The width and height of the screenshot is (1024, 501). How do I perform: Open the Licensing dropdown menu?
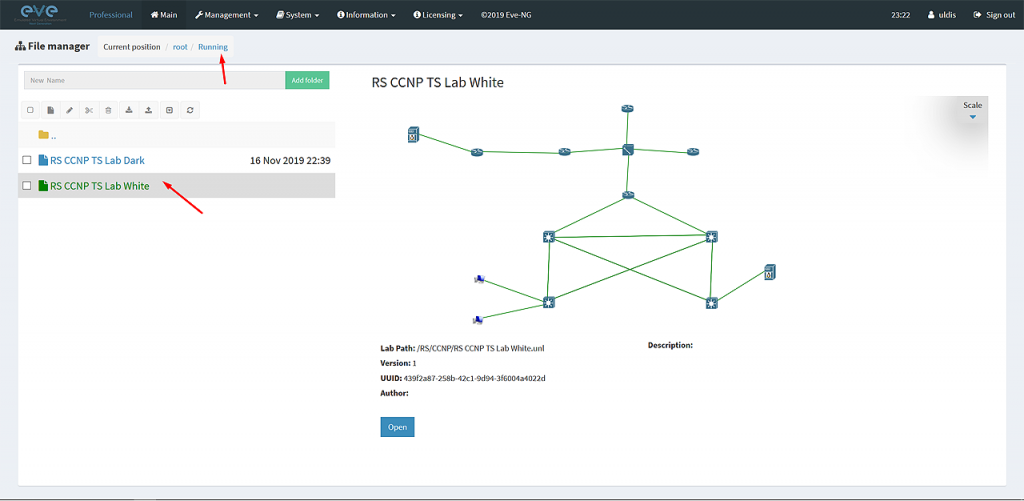point(438,15)
